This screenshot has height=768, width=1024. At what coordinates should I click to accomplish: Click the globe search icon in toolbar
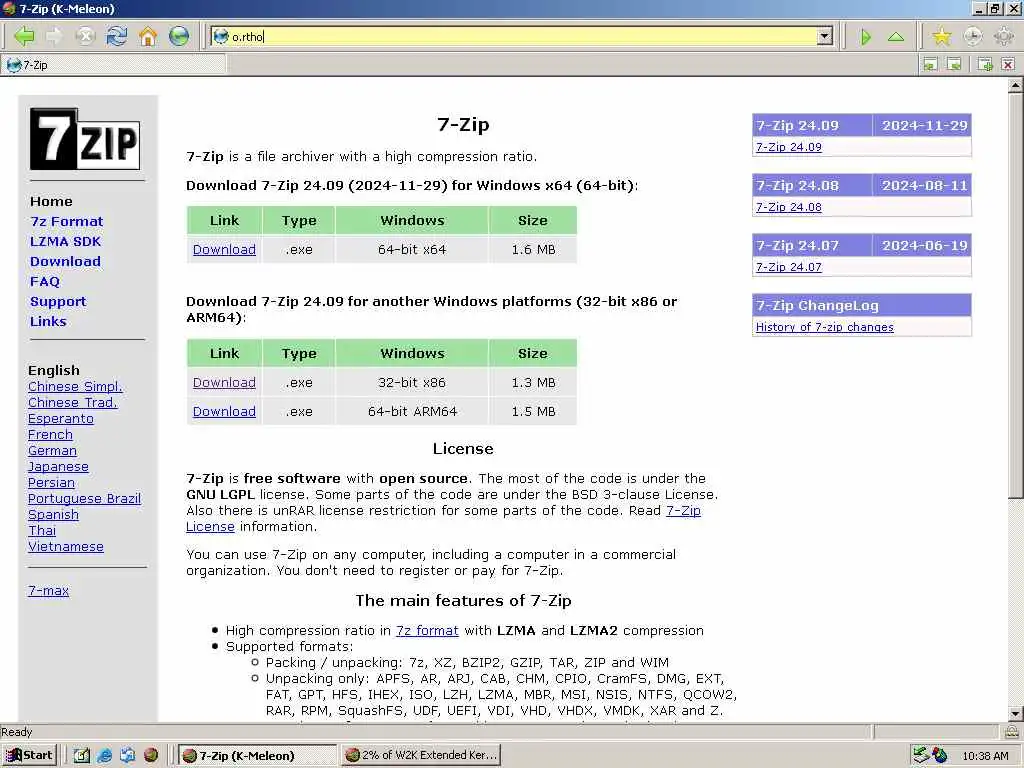[179, 37]
